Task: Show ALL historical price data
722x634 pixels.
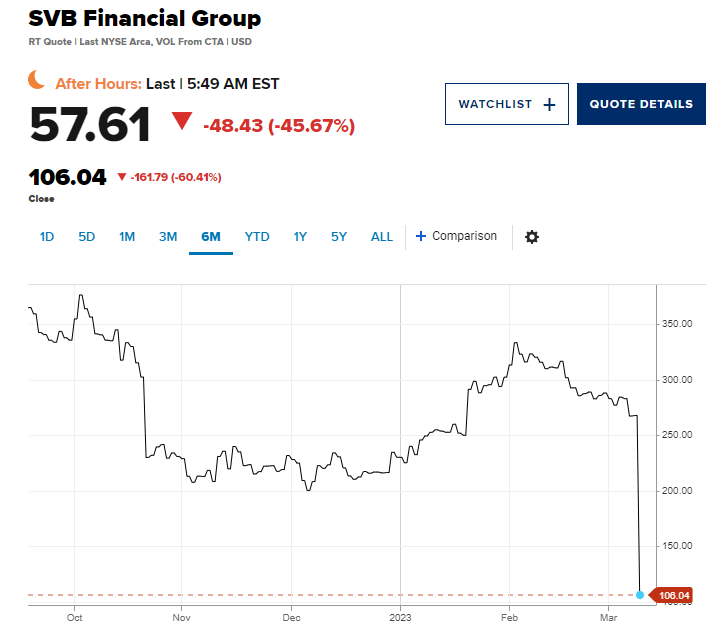Action: [x=382, y=237]
